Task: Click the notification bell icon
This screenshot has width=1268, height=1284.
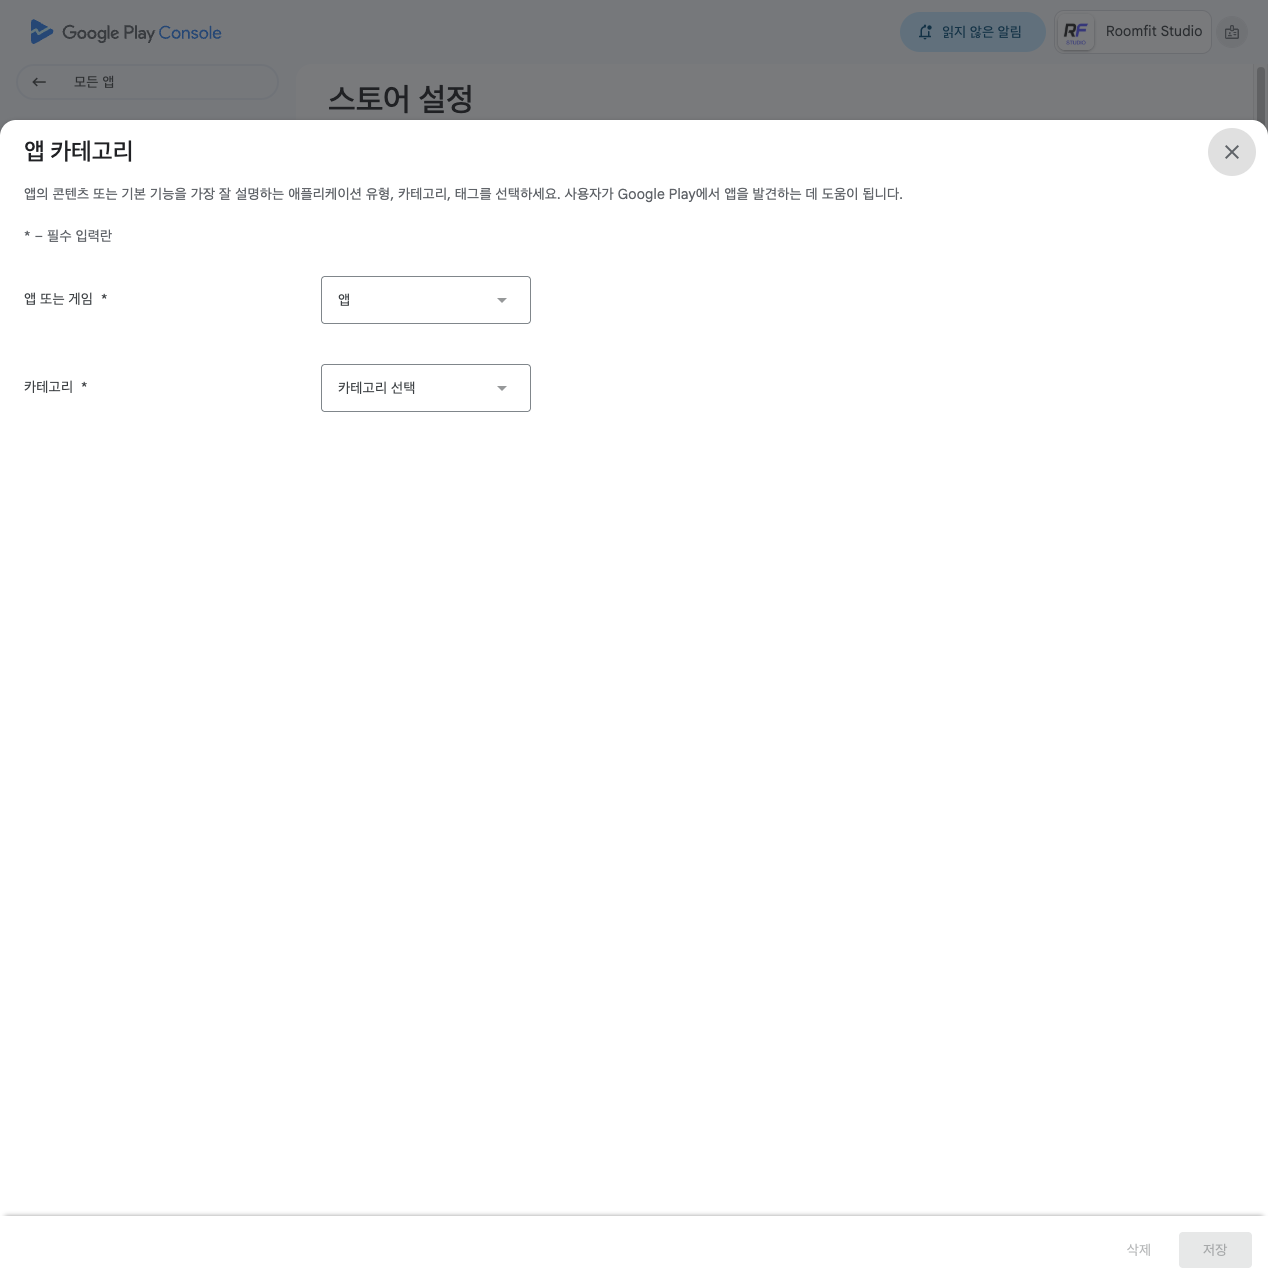Action: click(925, 32)
